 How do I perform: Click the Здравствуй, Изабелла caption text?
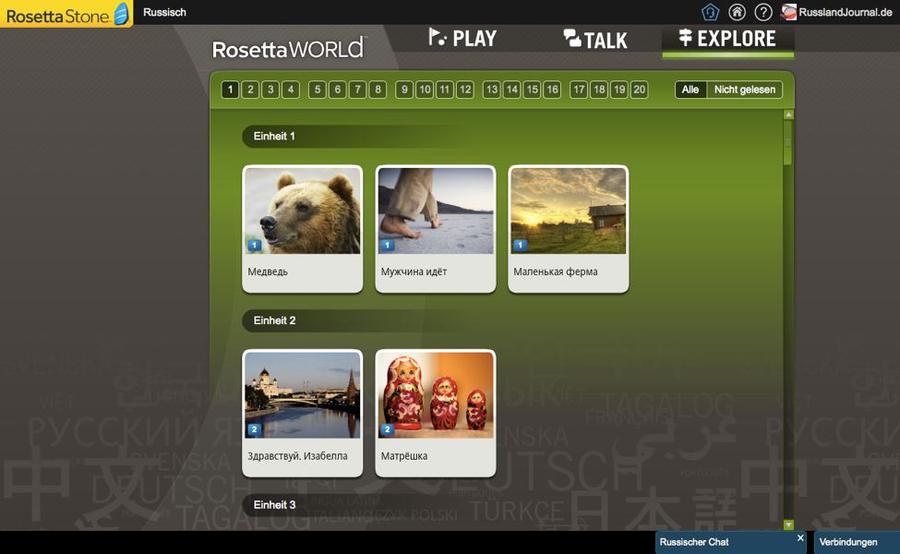click(297, 456)
